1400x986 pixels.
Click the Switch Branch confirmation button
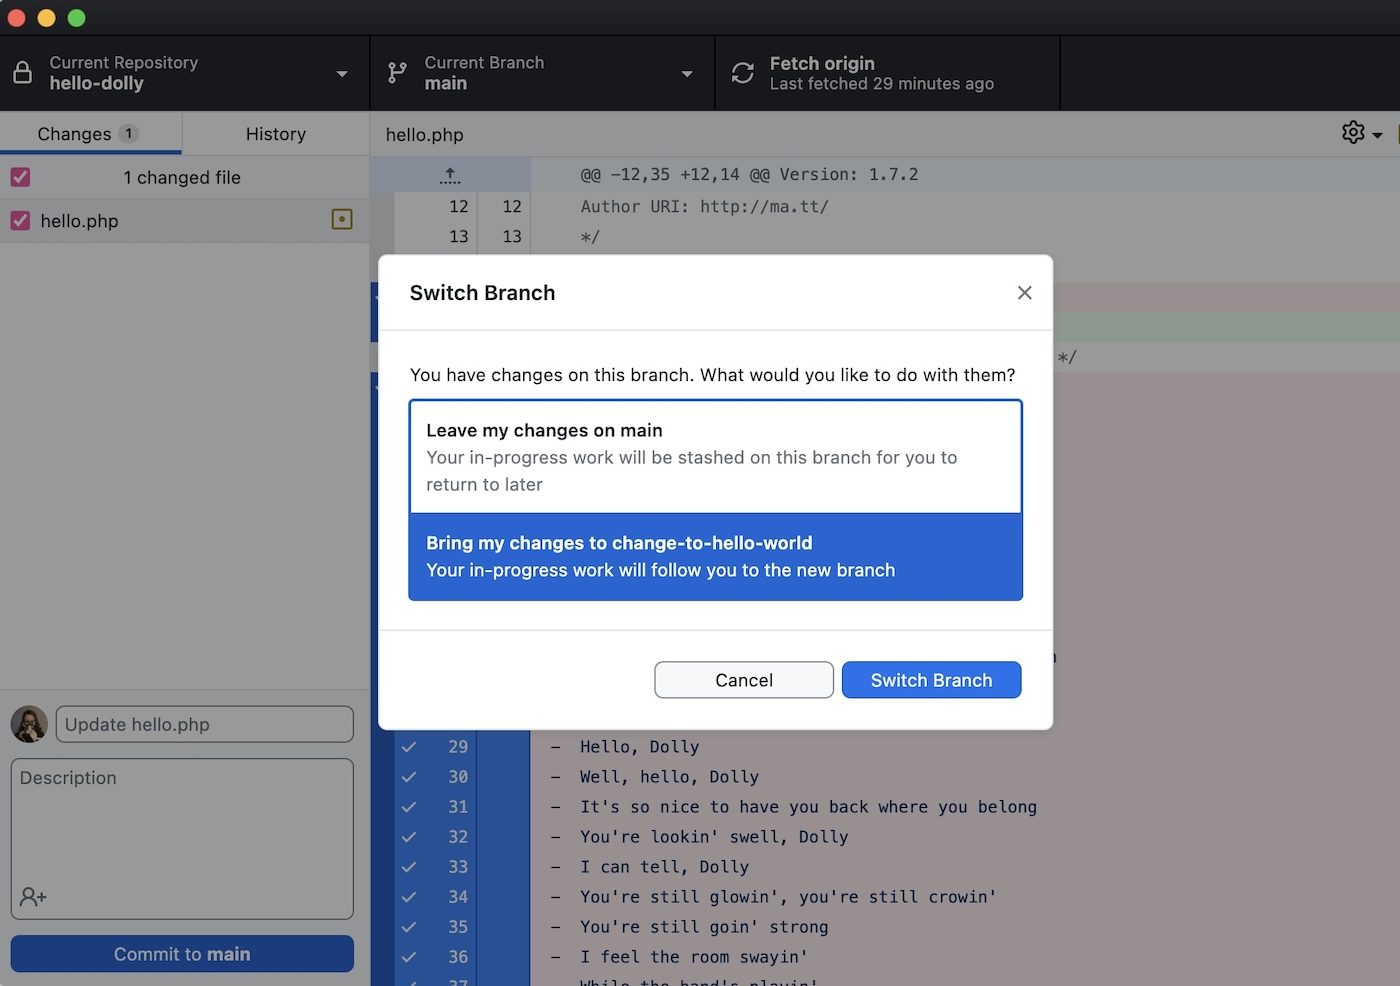930,680
